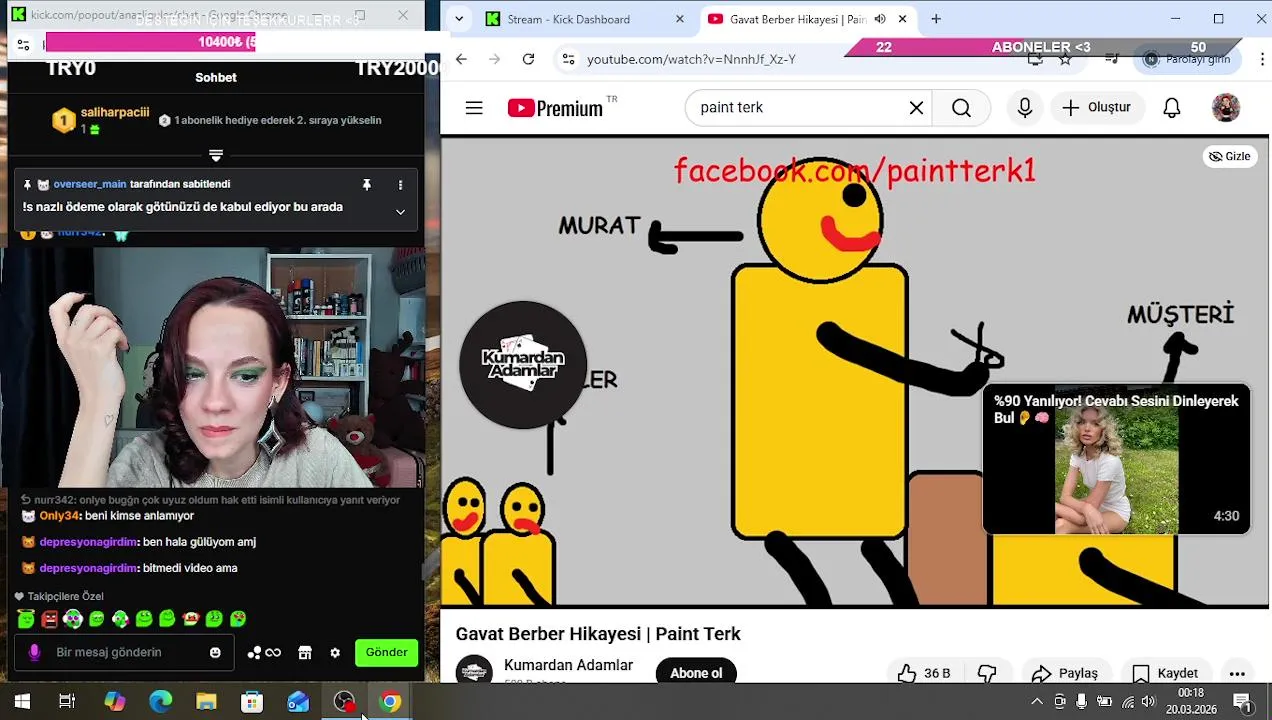This screenshot has height=720, width=1272.
Task: Open YouTube notifications bell
Action: [1172, 108]
